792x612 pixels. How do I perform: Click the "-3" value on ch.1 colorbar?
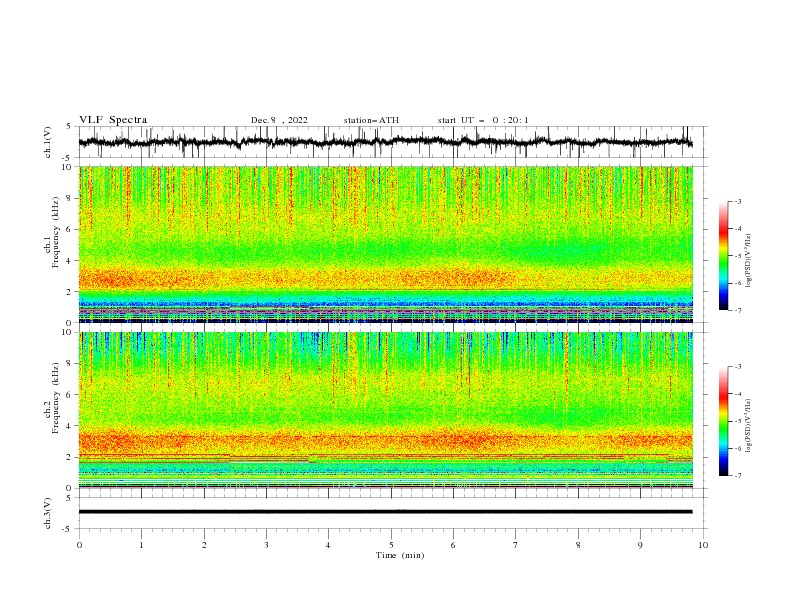pos(737,201)
